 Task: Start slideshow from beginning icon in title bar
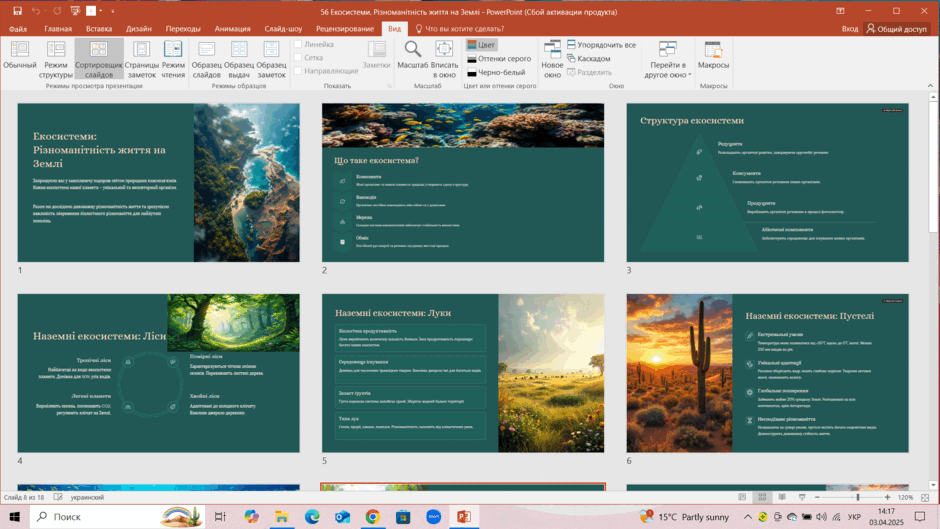point(75,11)
